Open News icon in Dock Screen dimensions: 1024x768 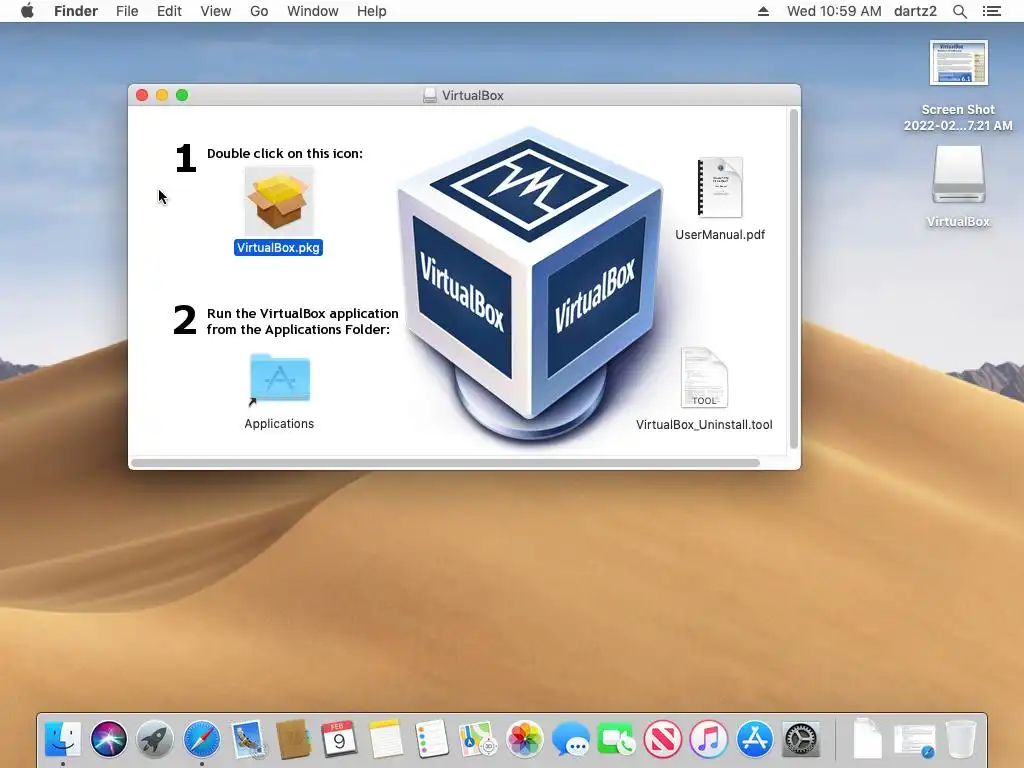[663, 739]
